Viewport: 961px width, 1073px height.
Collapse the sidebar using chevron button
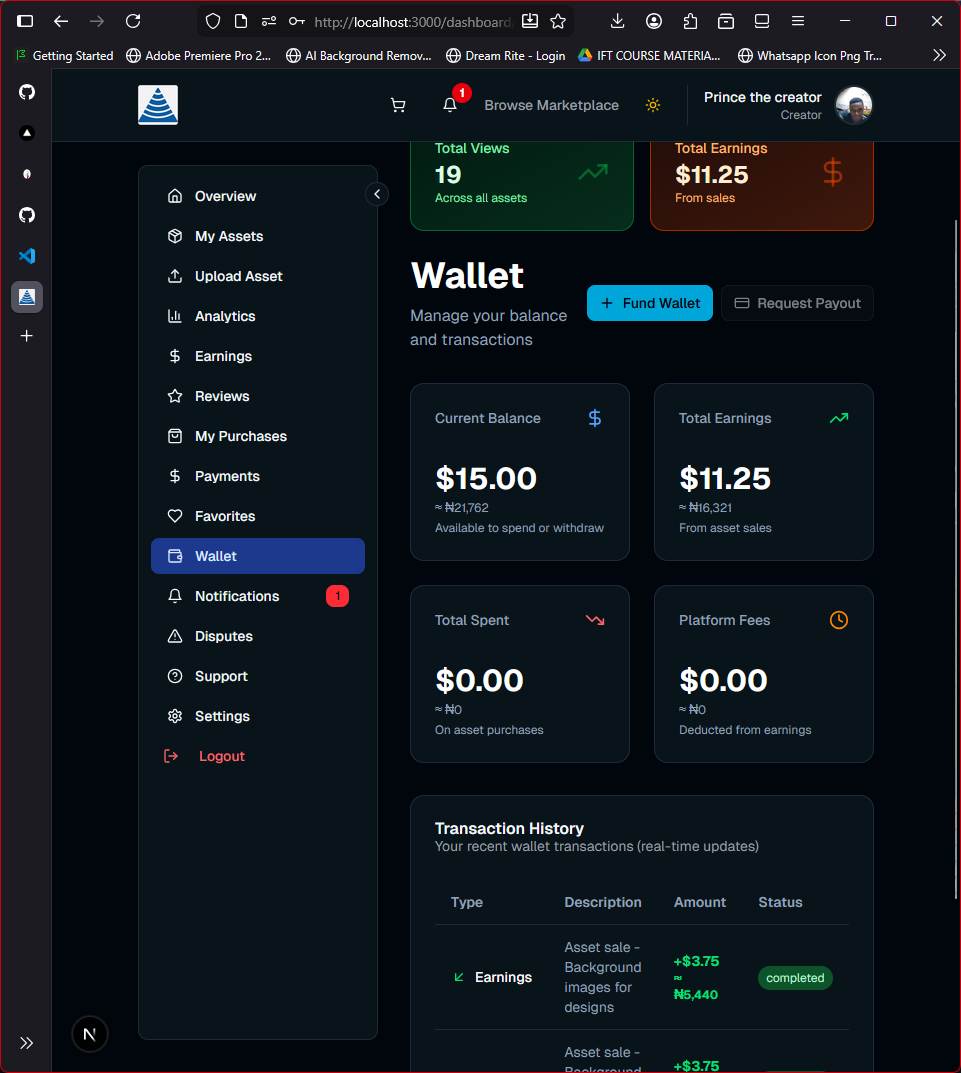(377, 194)
